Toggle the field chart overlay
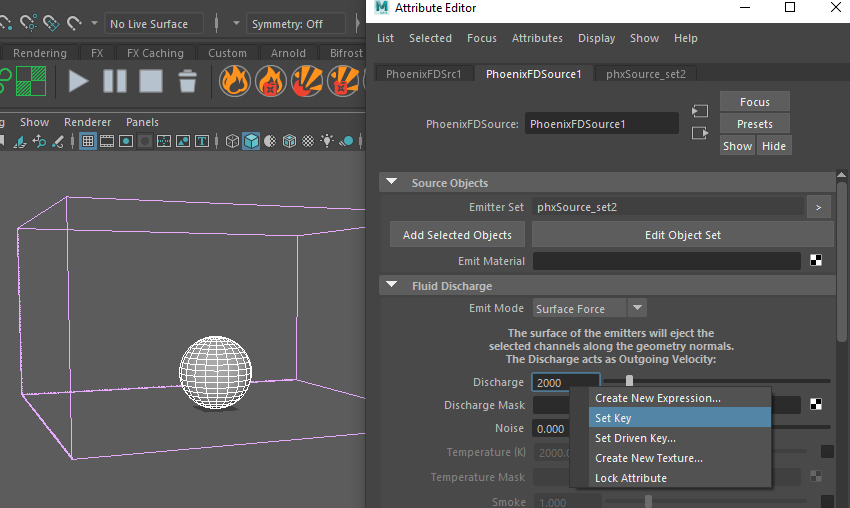This screenshot has height=508, width=850. [164, 142]
